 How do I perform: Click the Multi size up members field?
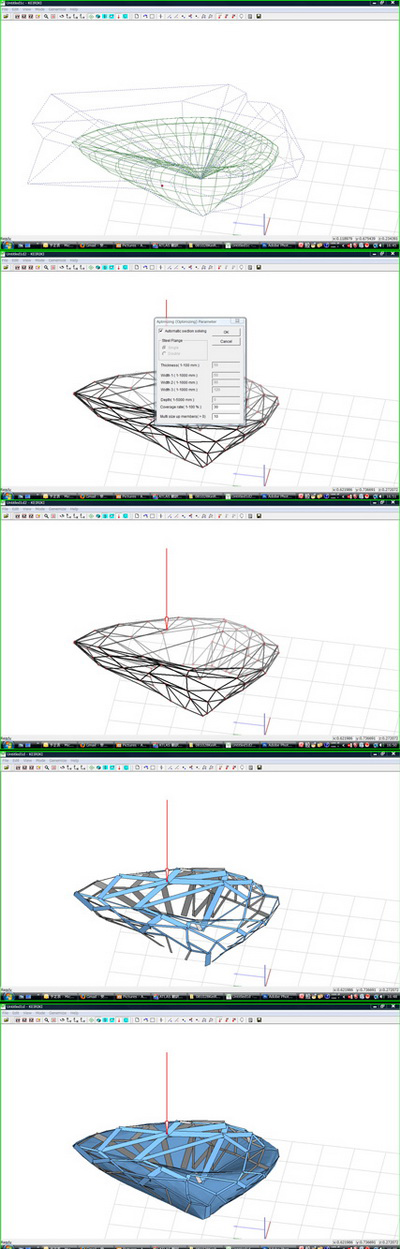pyautogui.click(x=225, y=416)
